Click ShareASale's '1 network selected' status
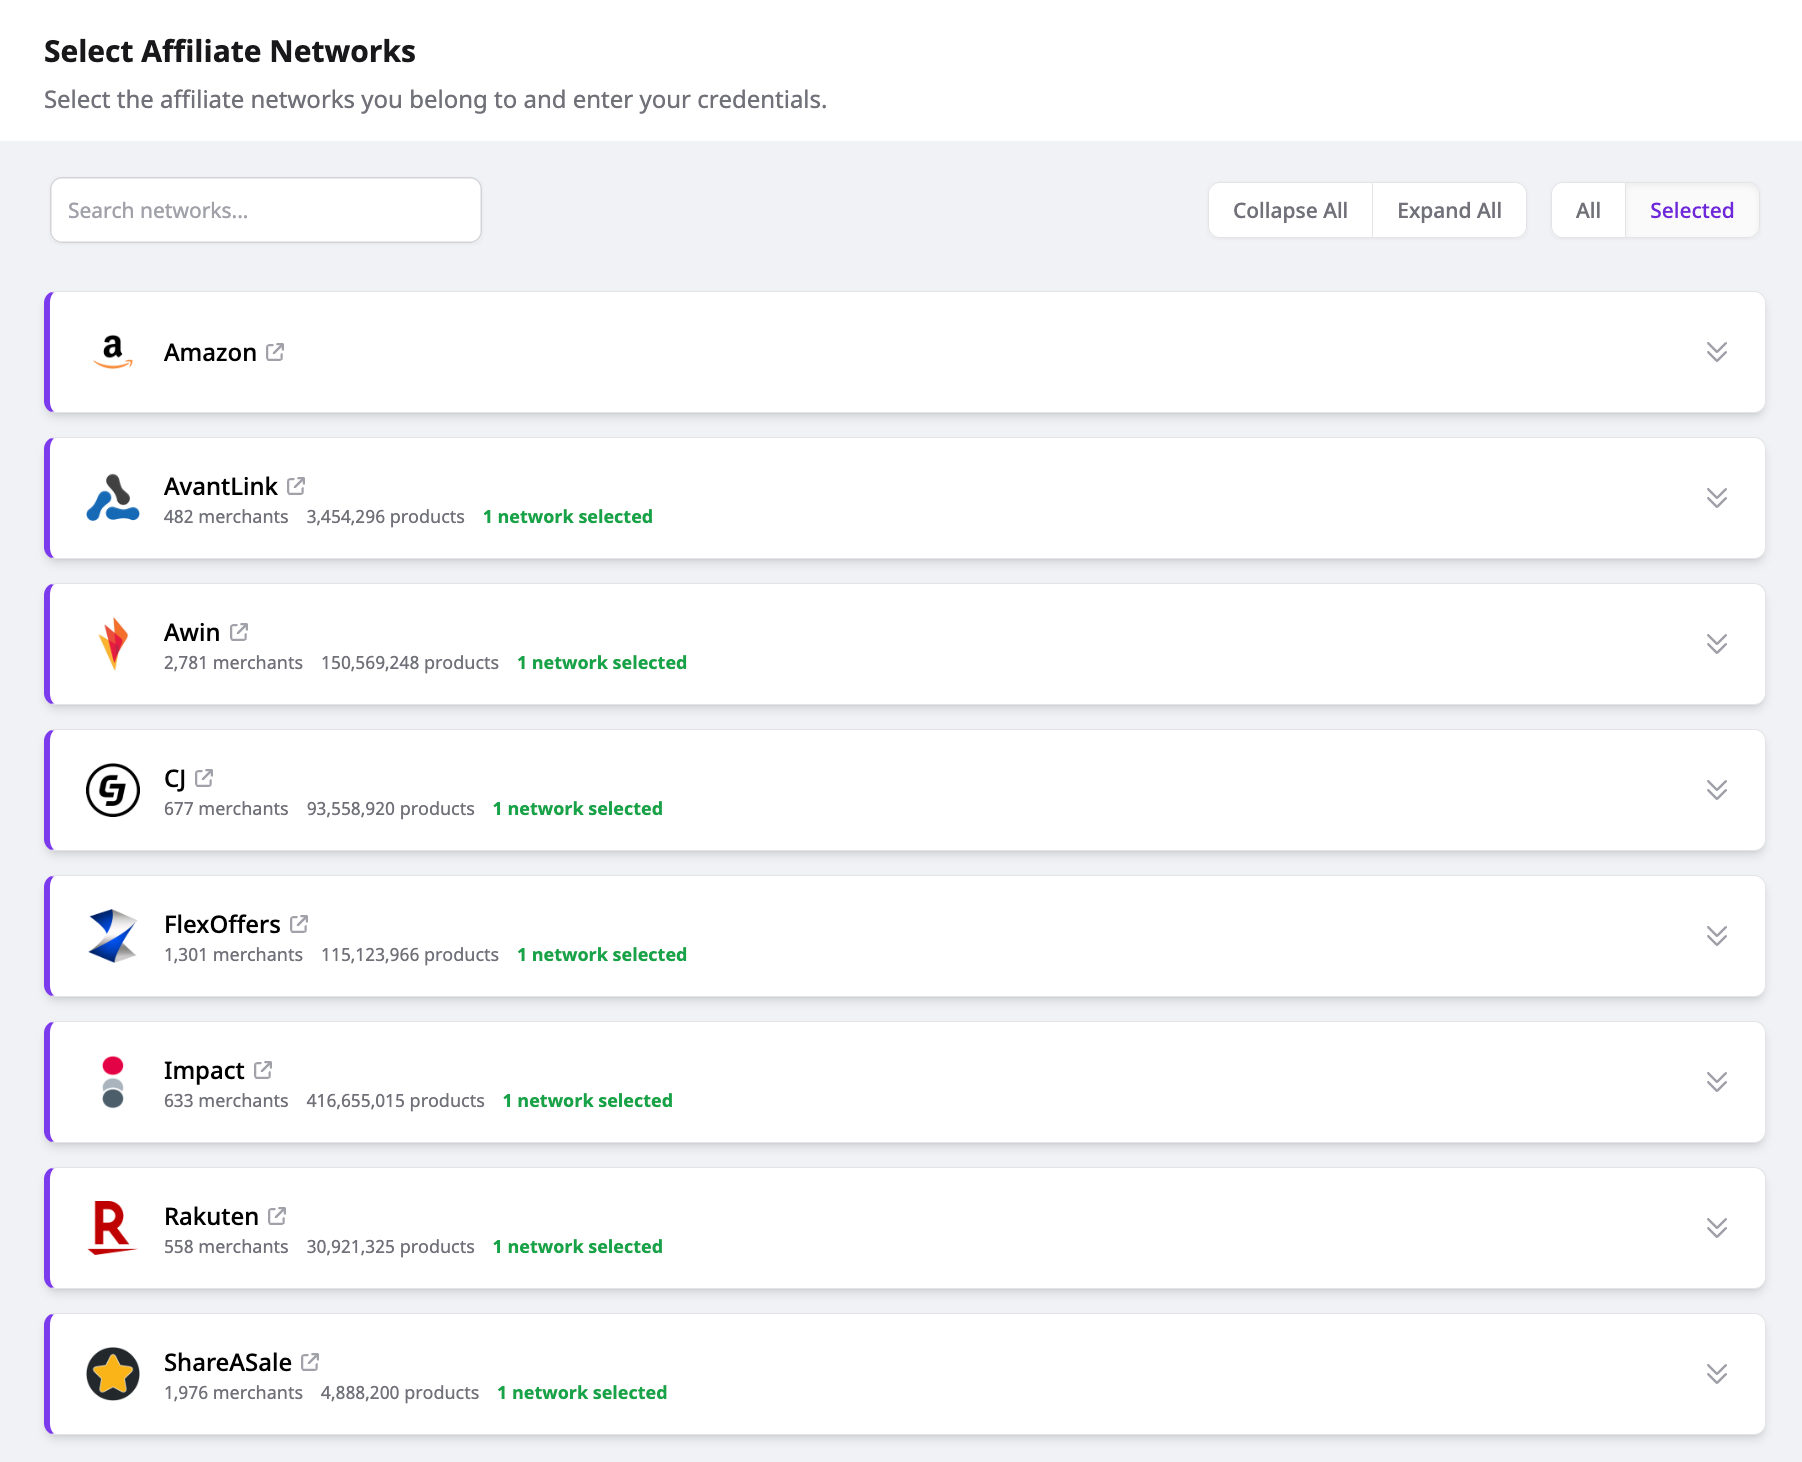The image size is (1802, 1462). (x=582, y=1393)
